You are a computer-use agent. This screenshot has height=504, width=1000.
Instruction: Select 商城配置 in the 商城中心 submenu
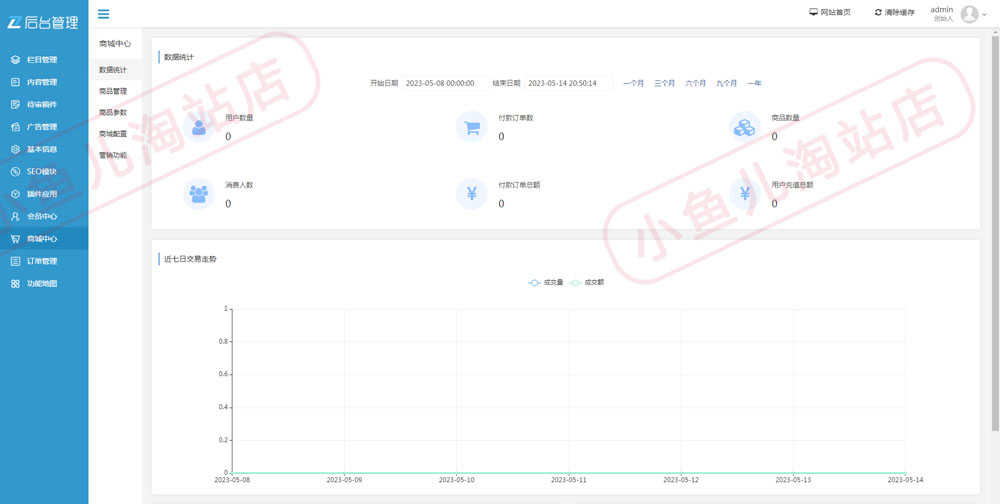(115, 134)
